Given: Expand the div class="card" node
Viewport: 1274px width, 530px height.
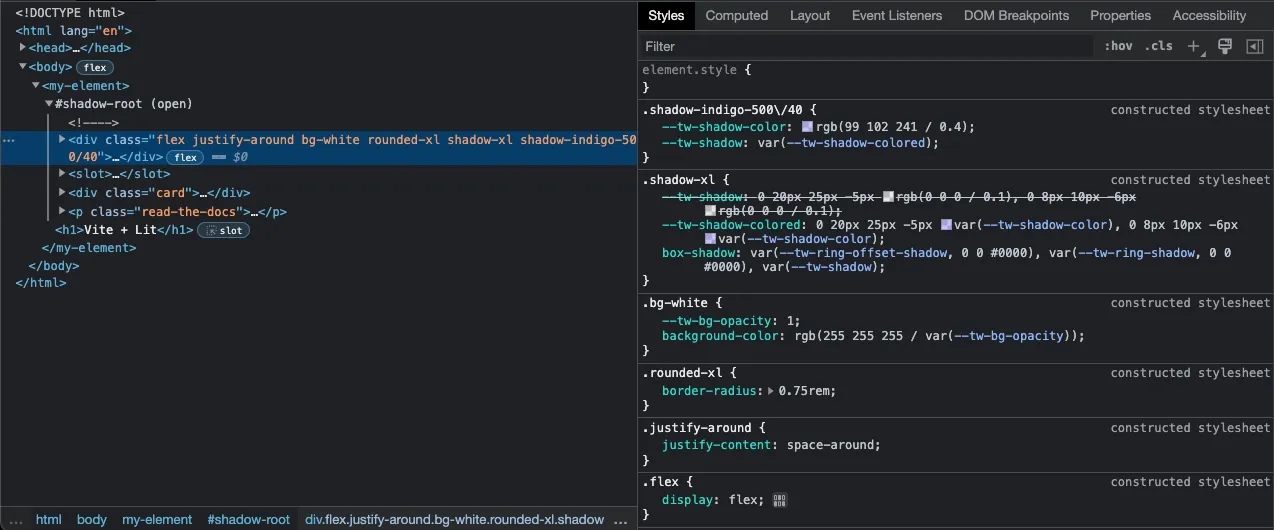Looking at the screenshot, I should (x=62, y=193).
